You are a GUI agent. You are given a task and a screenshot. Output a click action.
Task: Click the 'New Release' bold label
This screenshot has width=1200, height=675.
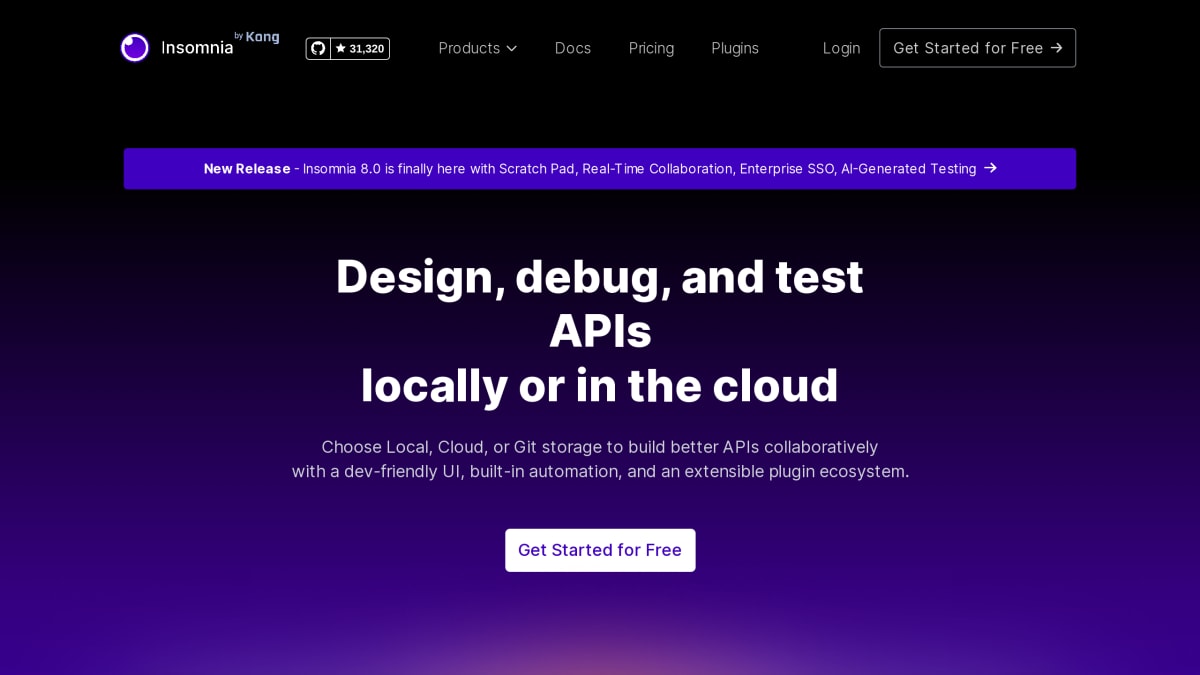[x=247, y=169]
